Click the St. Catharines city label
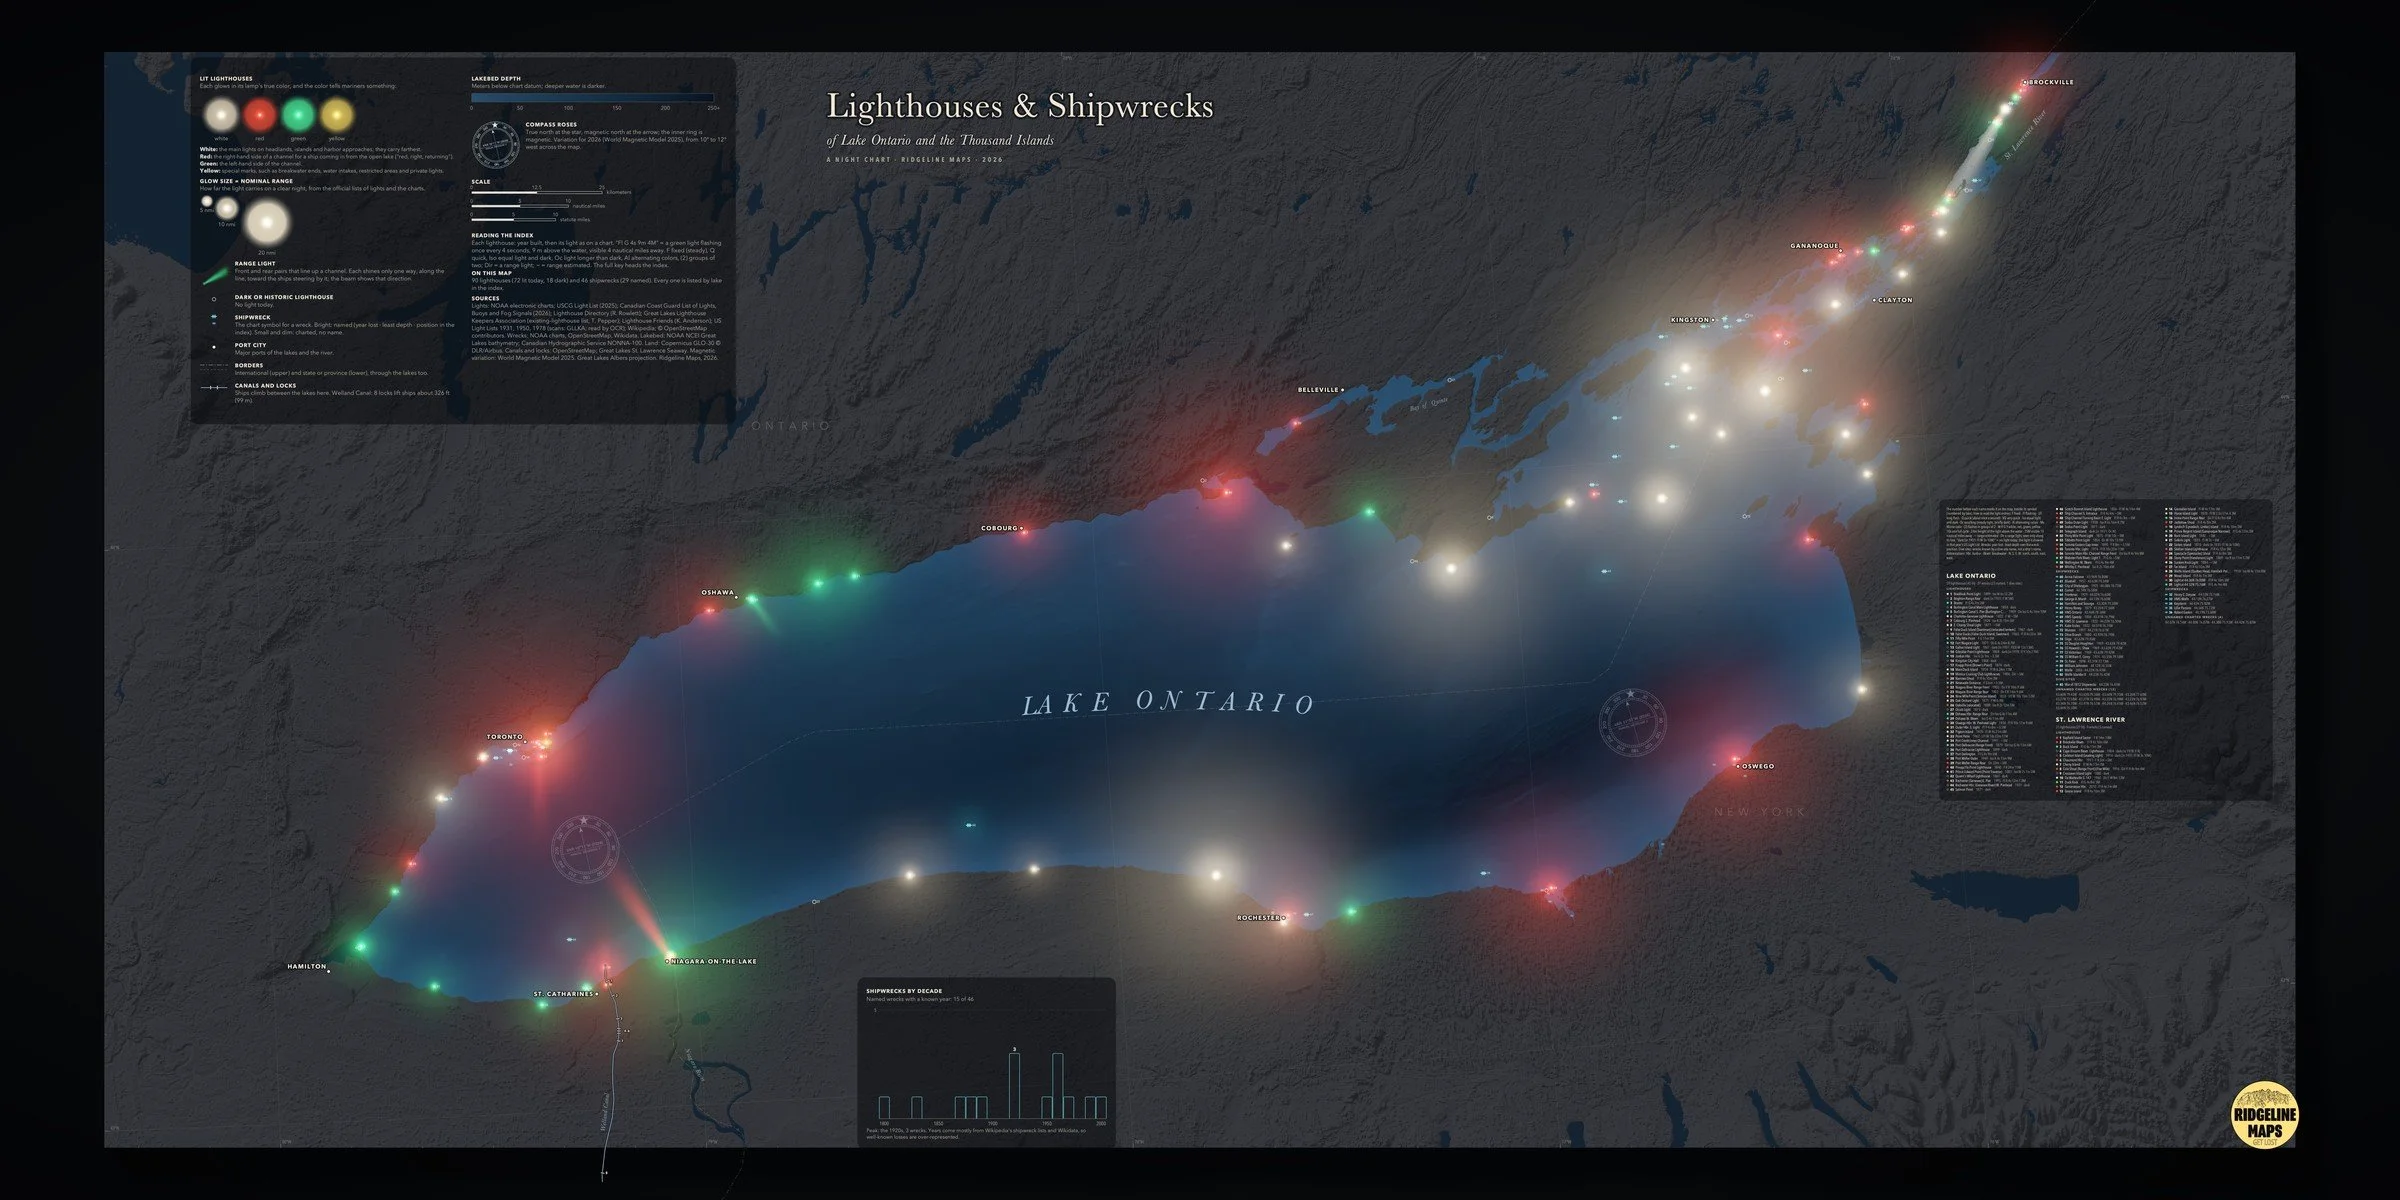The height and width of the screenshot is (1200, 2400). [563, 995]
